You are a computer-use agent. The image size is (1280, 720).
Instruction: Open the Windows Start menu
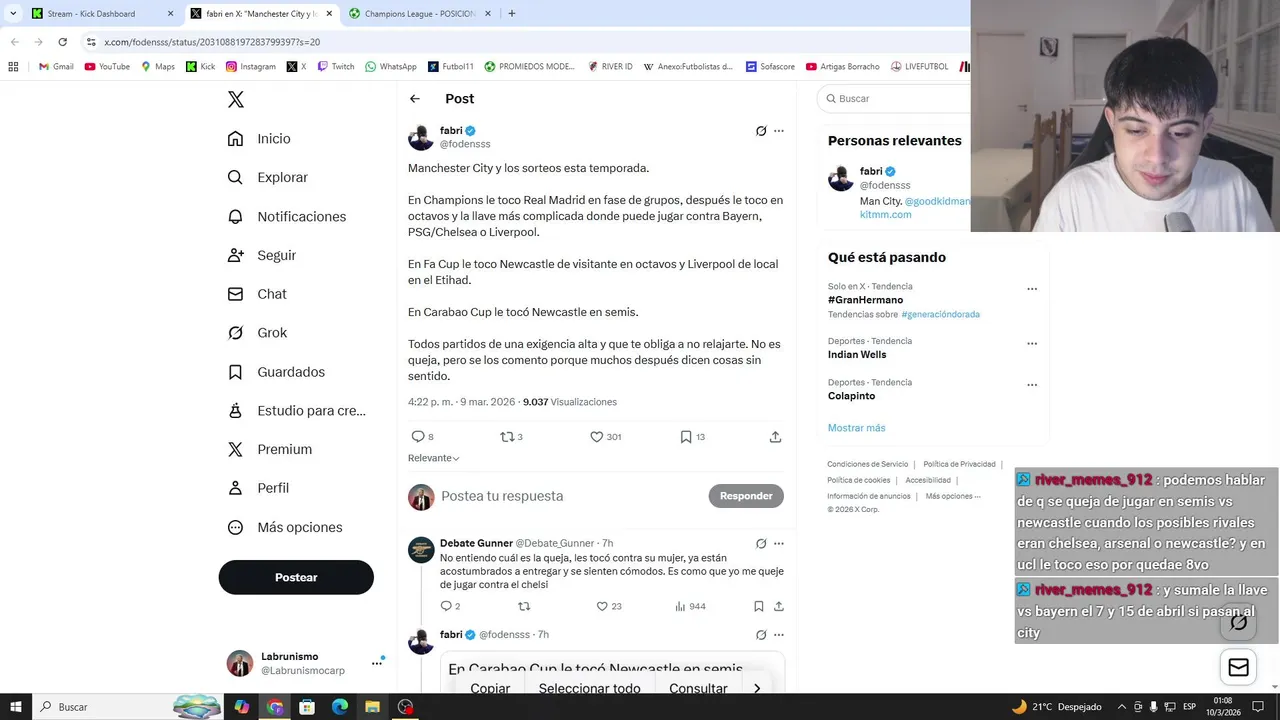[x=15, y=707]
